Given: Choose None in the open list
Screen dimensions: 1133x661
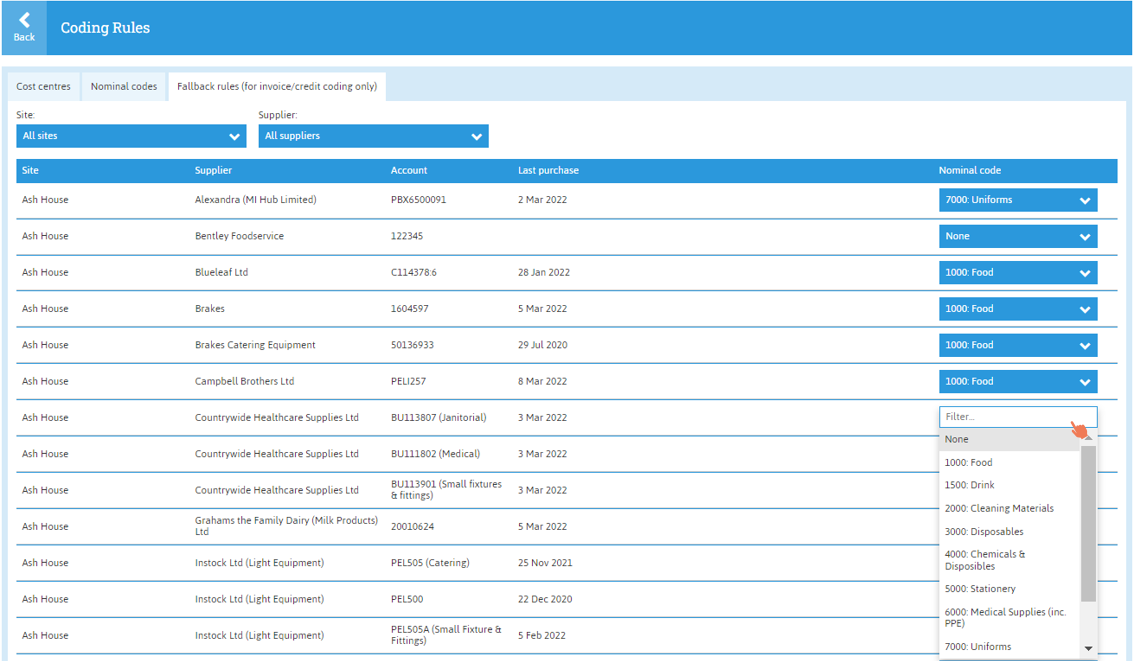Looking at the screenshot, I should 1009,439.
